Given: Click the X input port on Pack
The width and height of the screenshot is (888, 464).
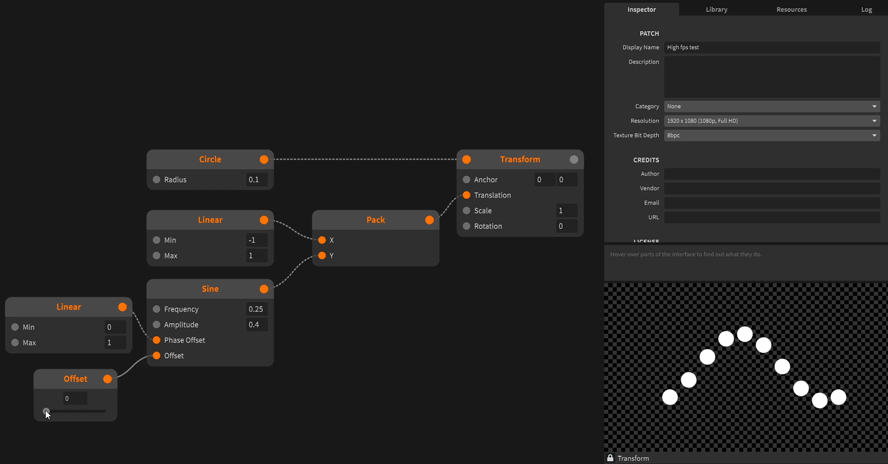Looking at the screenshot, I should 322,240.
